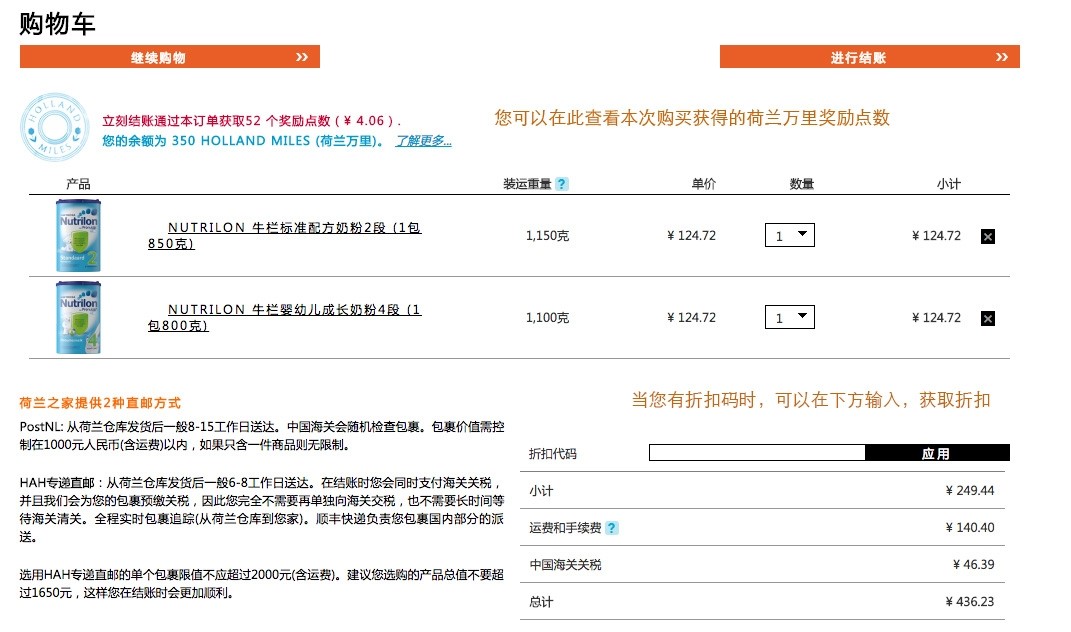Image resolution: width=1071 pixels, height=632 pixels.
Task: Click the 装运重量 column header
Action: 527,184
